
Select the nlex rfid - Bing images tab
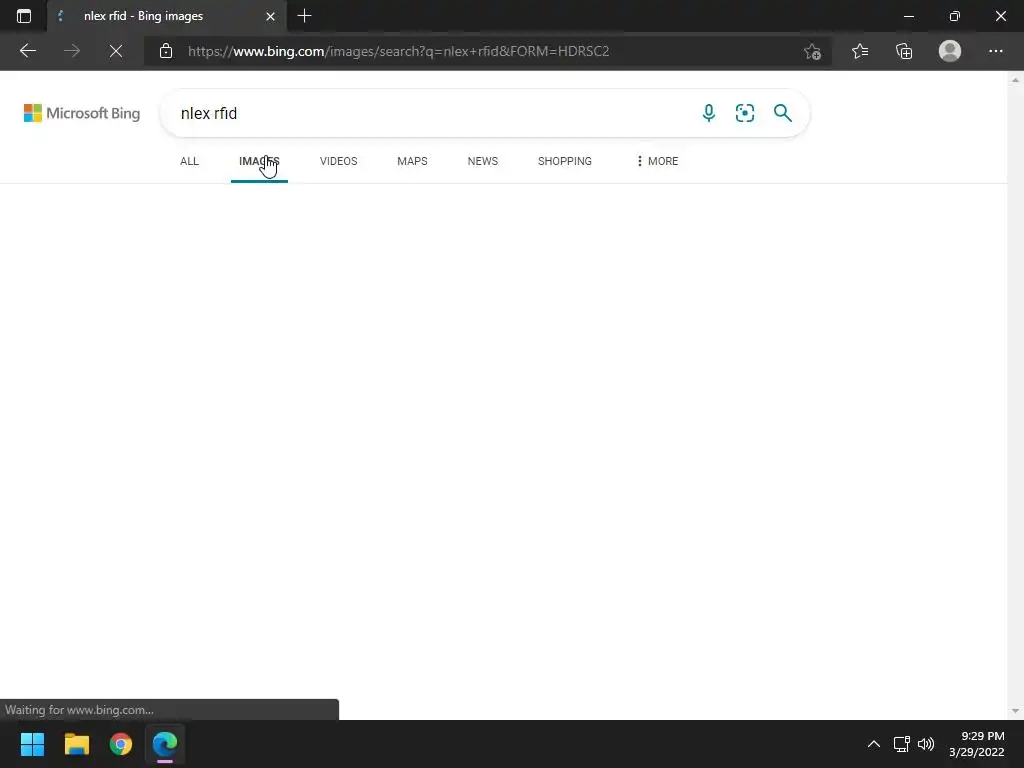167,16
